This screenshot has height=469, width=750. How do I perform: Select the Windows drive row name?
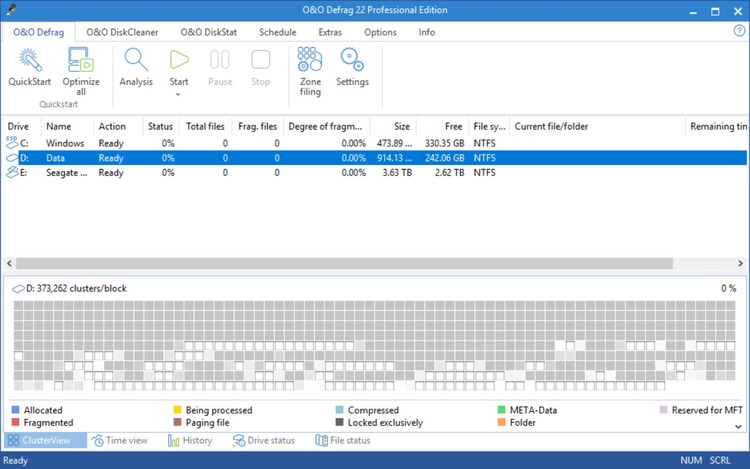tap(65, 143)
